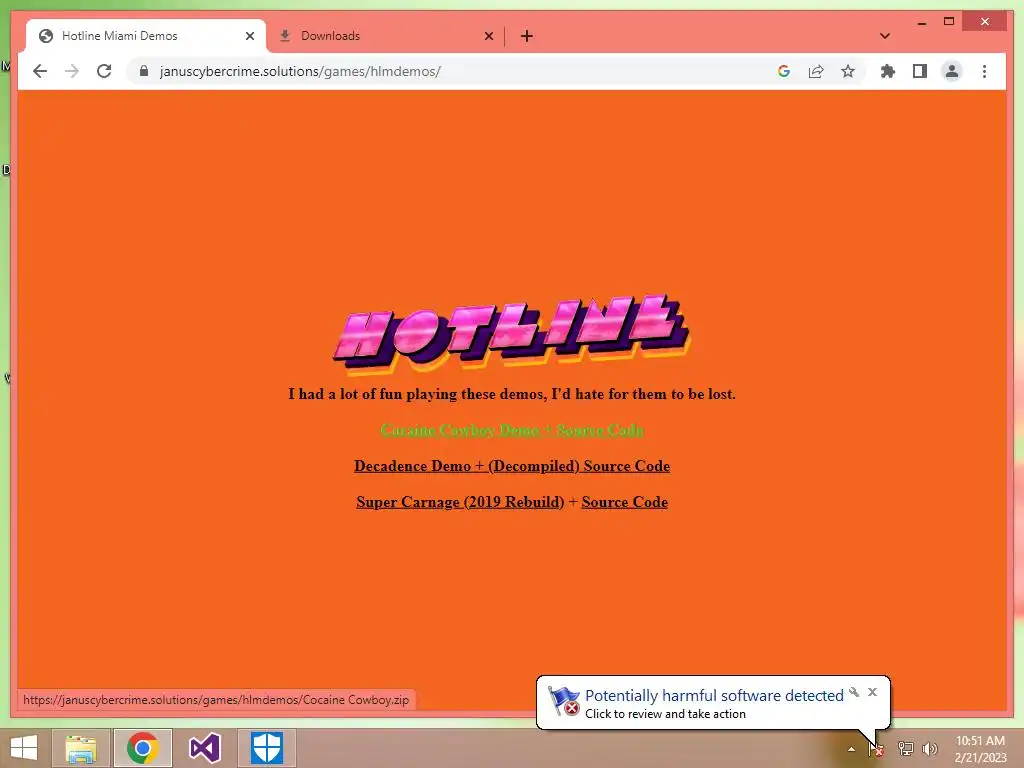Viewport: 1024px width, 768px height.
Task: Open a new tab with plus button
Action: tap(527, 36)
